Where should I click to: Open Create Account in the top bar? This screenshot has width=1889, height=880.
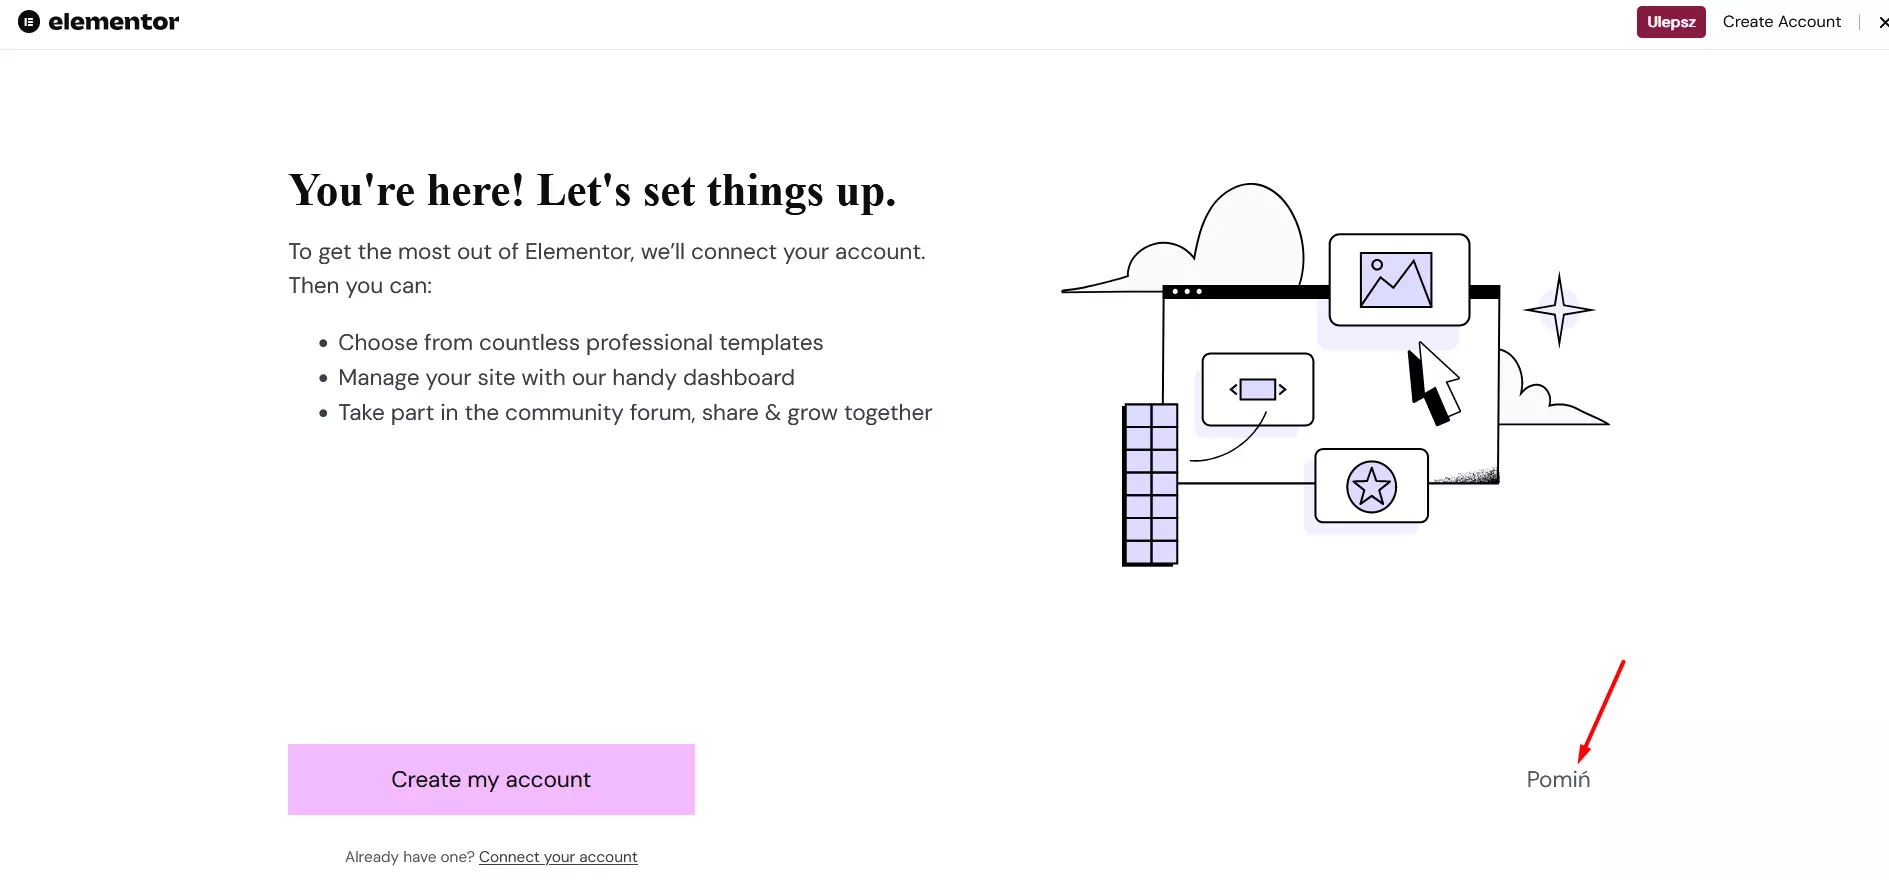pyautogui.click(x=1781, y=22)
